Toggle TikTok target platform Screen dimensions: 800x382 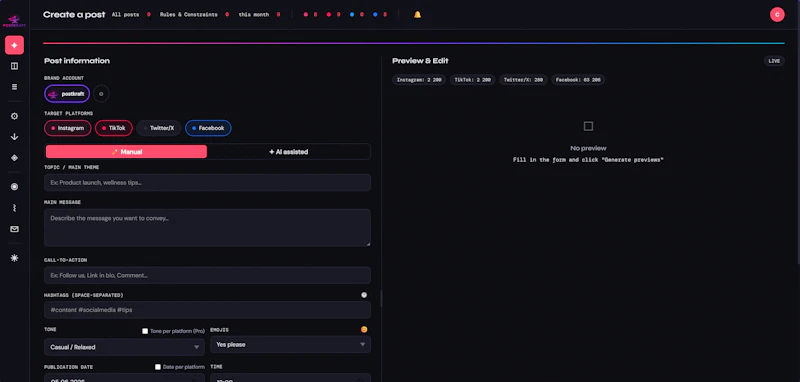click(114, 128)
